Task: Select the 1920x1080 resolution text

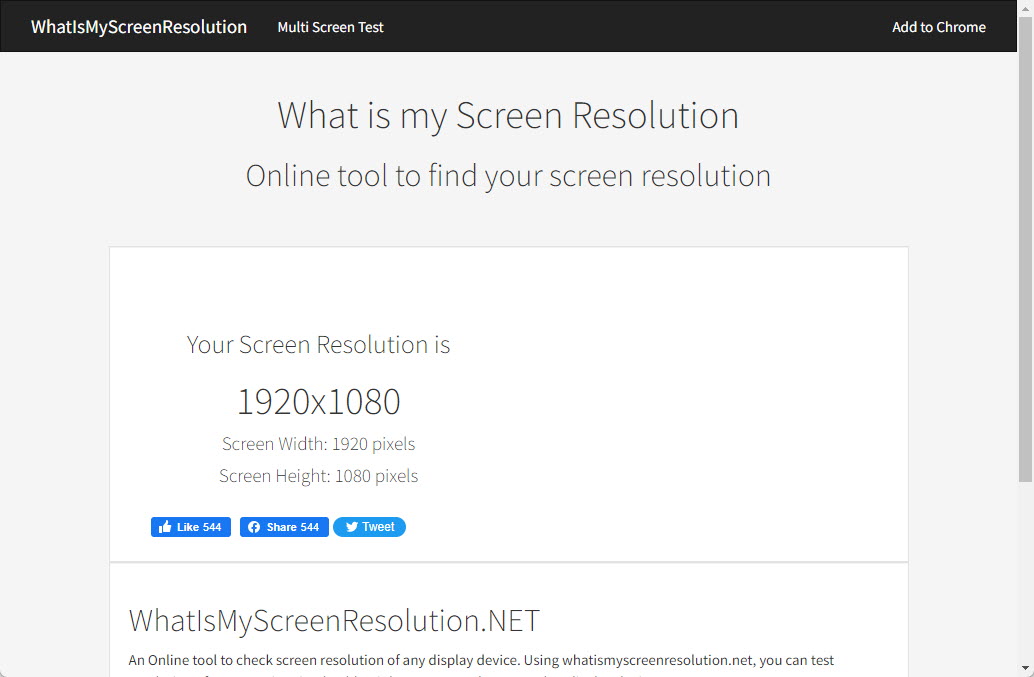Action: tap(319, 401)
